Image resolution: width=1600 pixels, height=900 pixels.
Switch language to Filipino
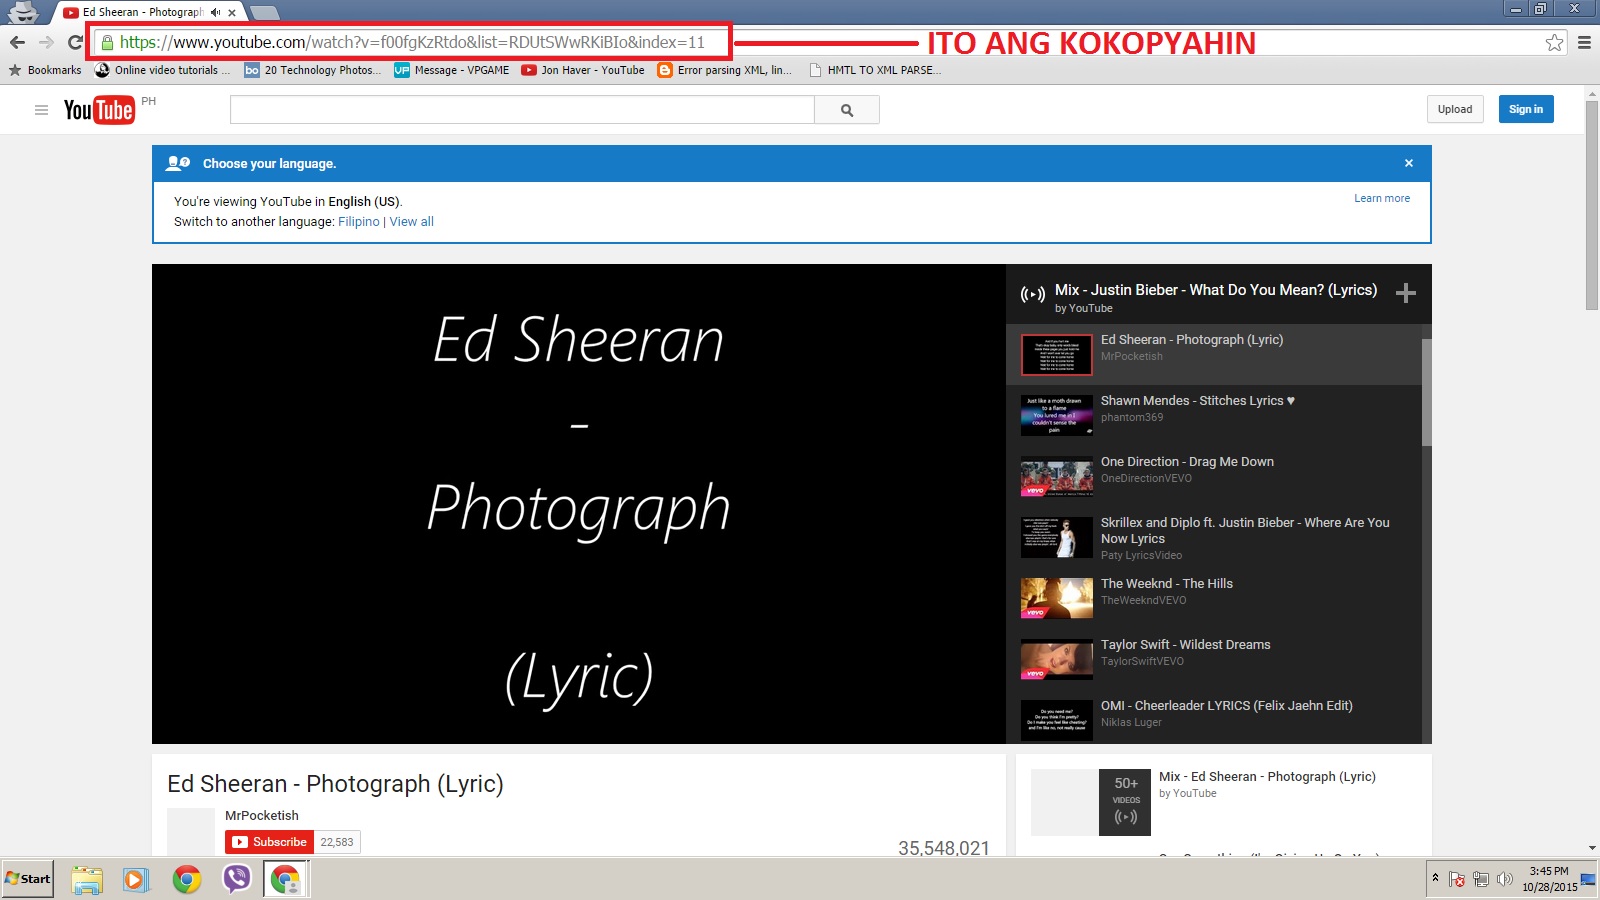click(x=359, y=222)
